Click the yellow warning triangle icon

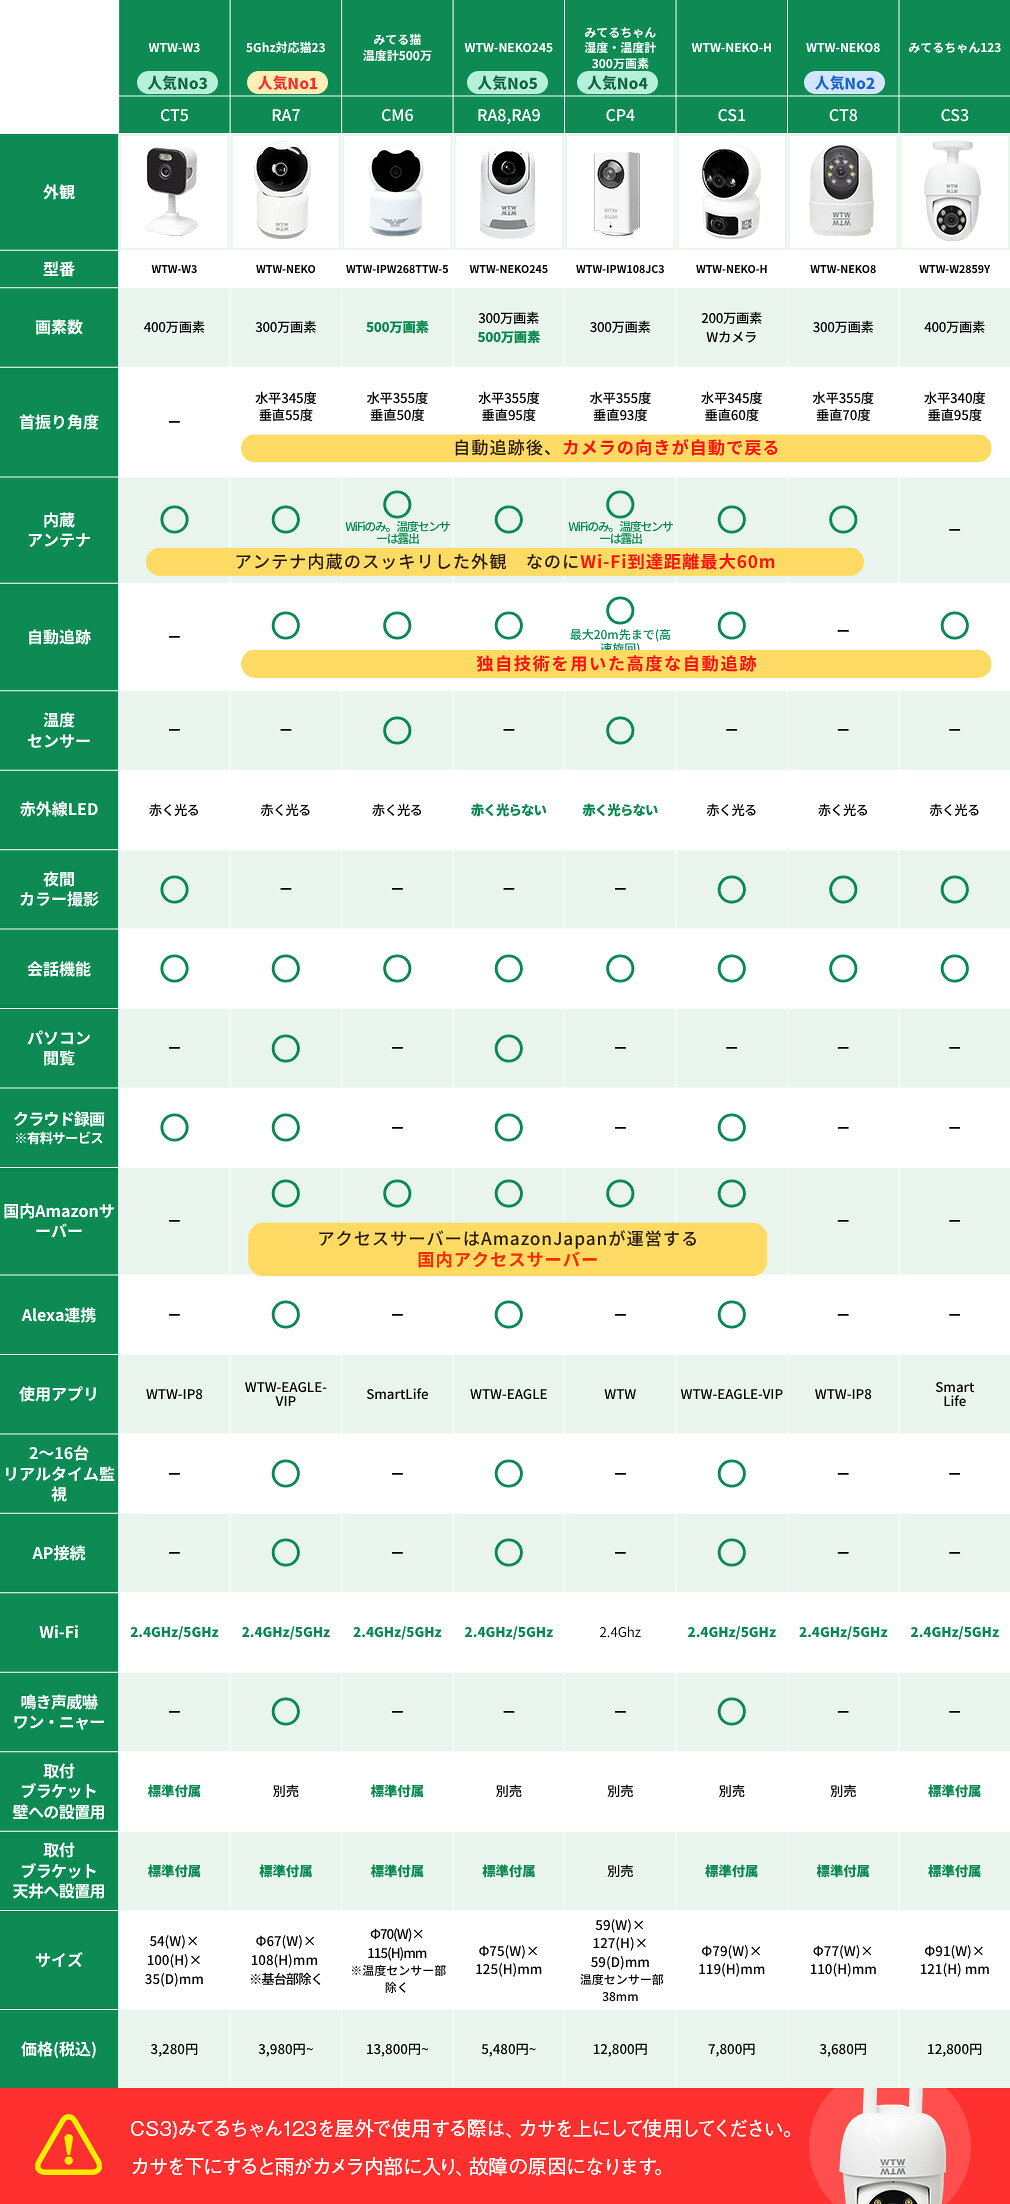pyautogui.click(x=68, y=2146)
